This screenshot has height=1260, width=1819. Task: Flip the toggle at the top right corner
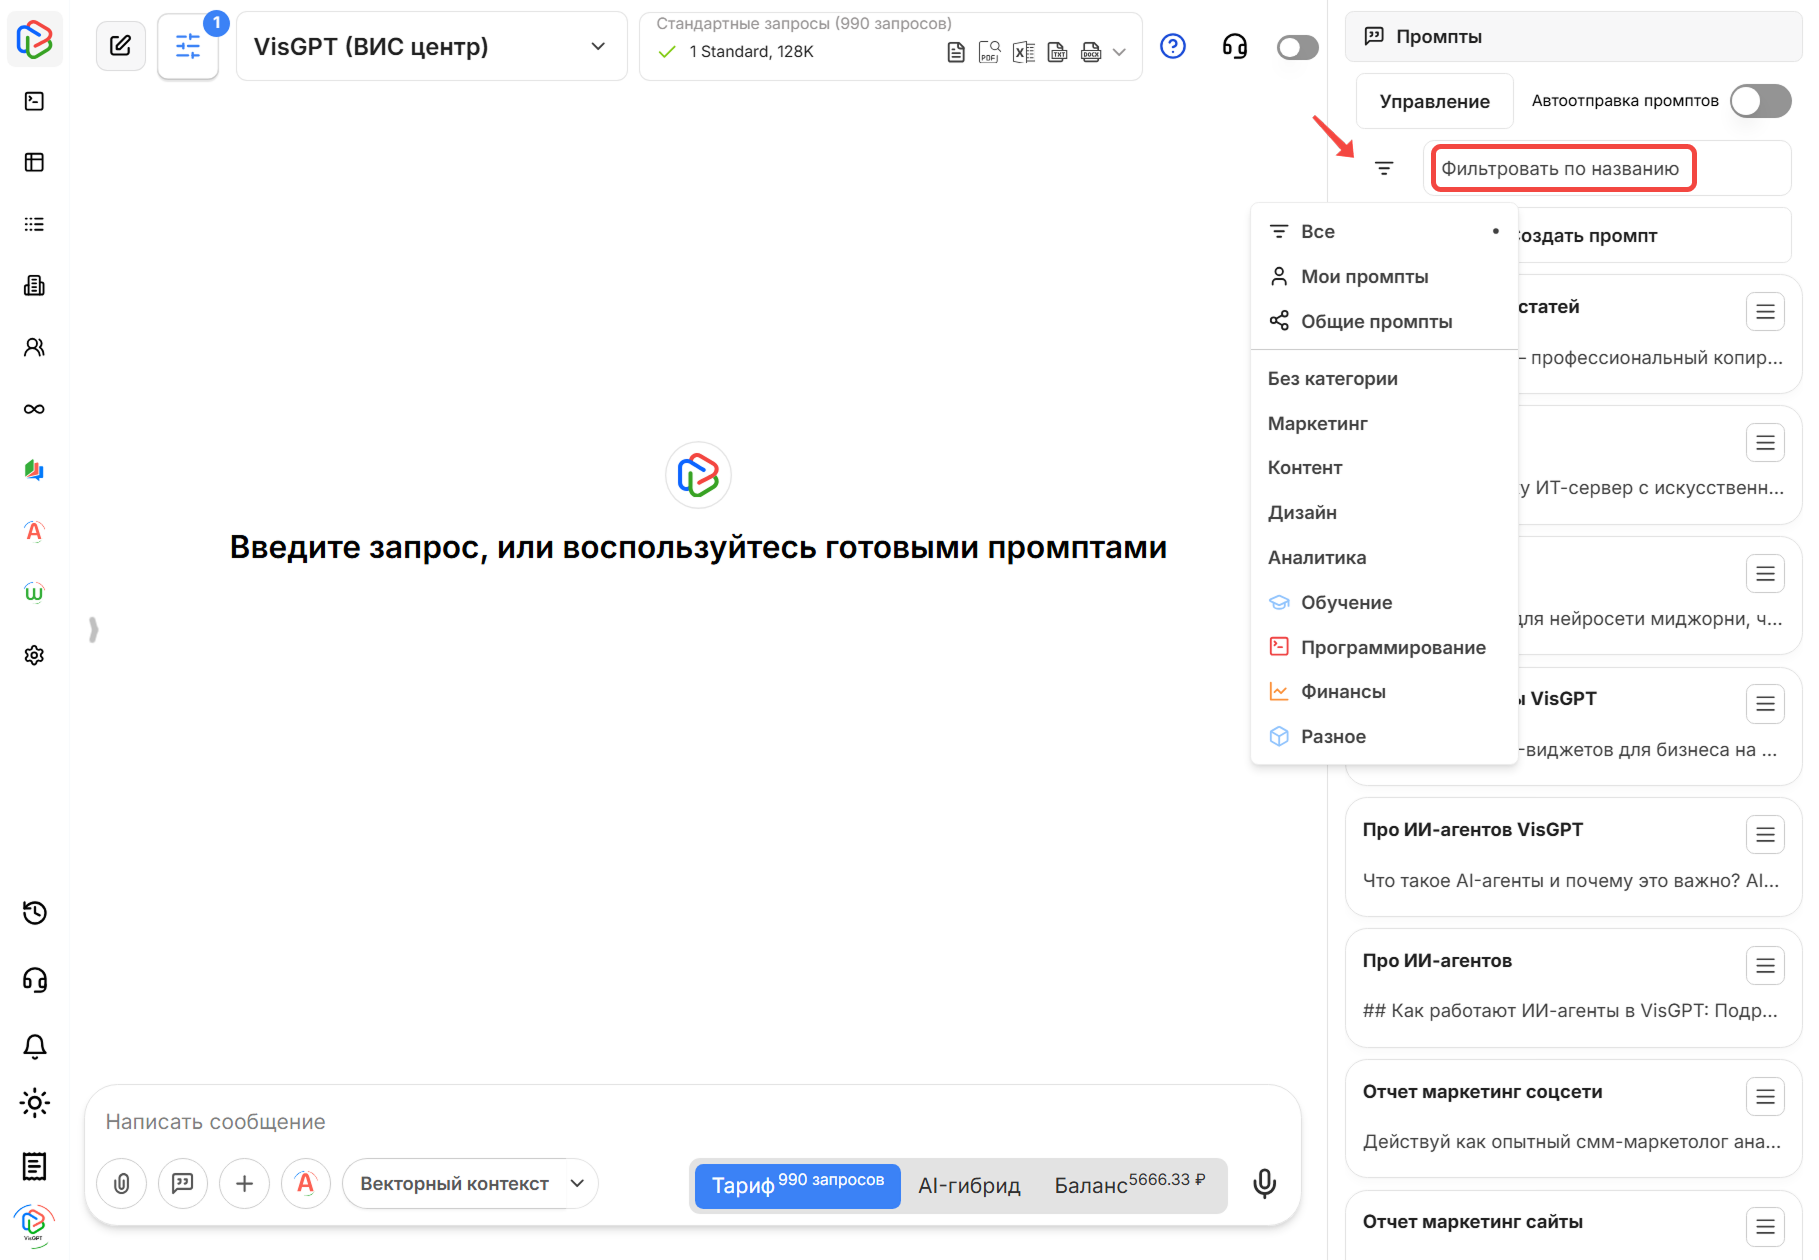[1296, 46]
